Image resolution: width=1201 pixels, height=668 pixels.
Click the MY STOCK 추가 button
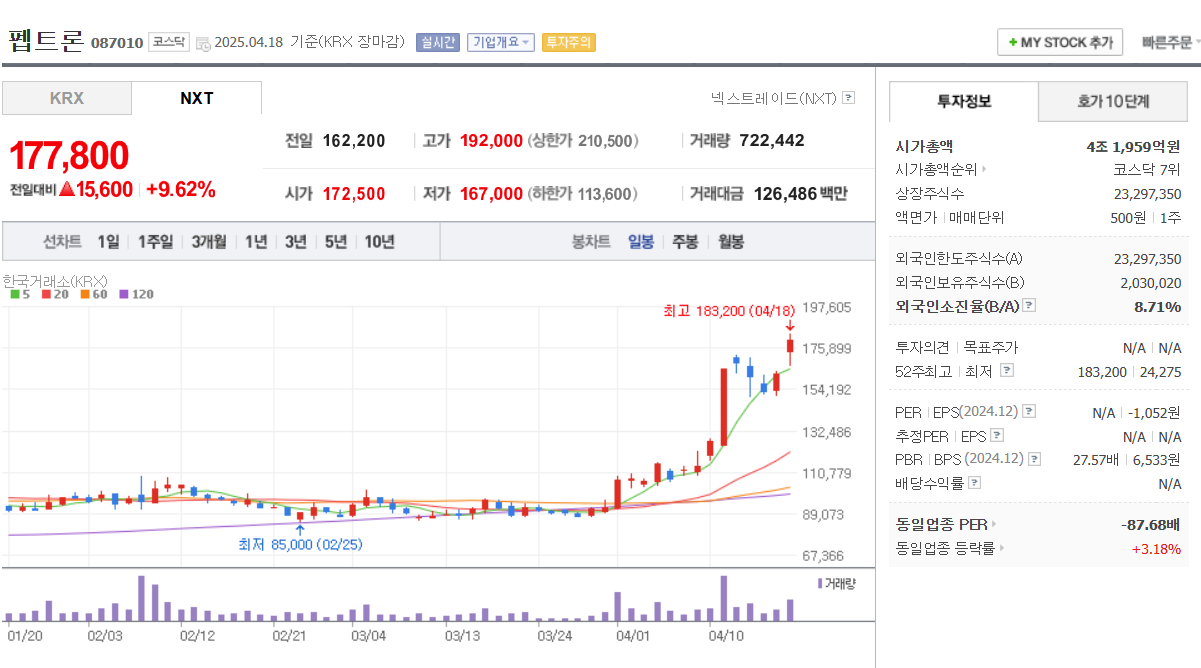click(1059, 41)
